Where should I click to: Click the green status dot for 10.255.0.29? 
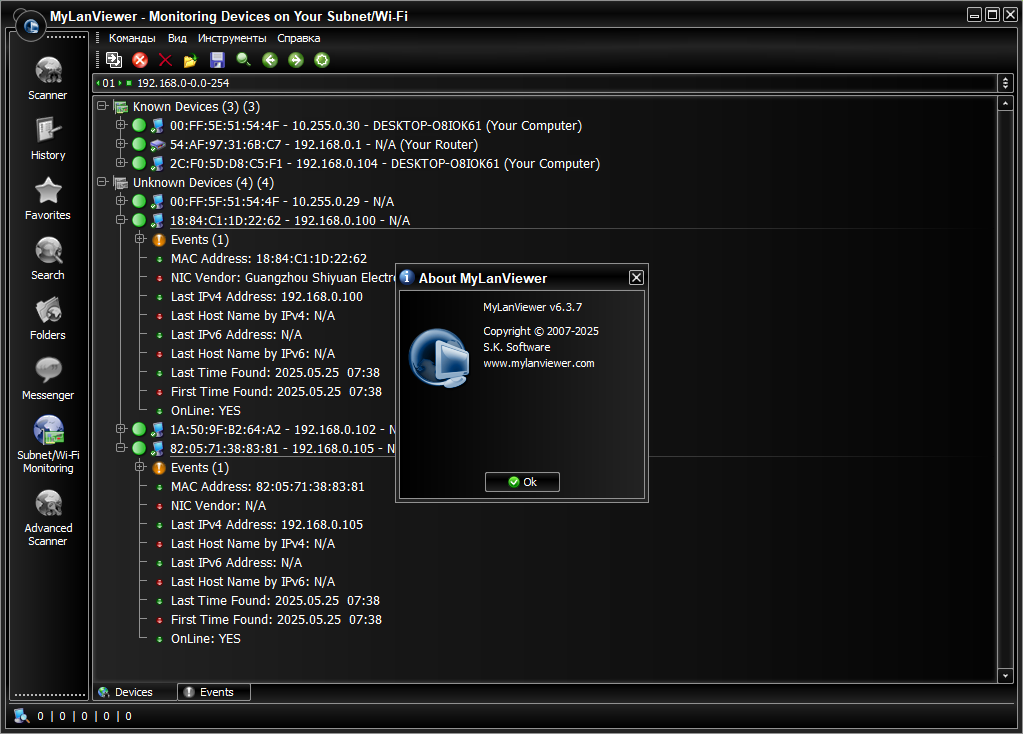[139, 201]
